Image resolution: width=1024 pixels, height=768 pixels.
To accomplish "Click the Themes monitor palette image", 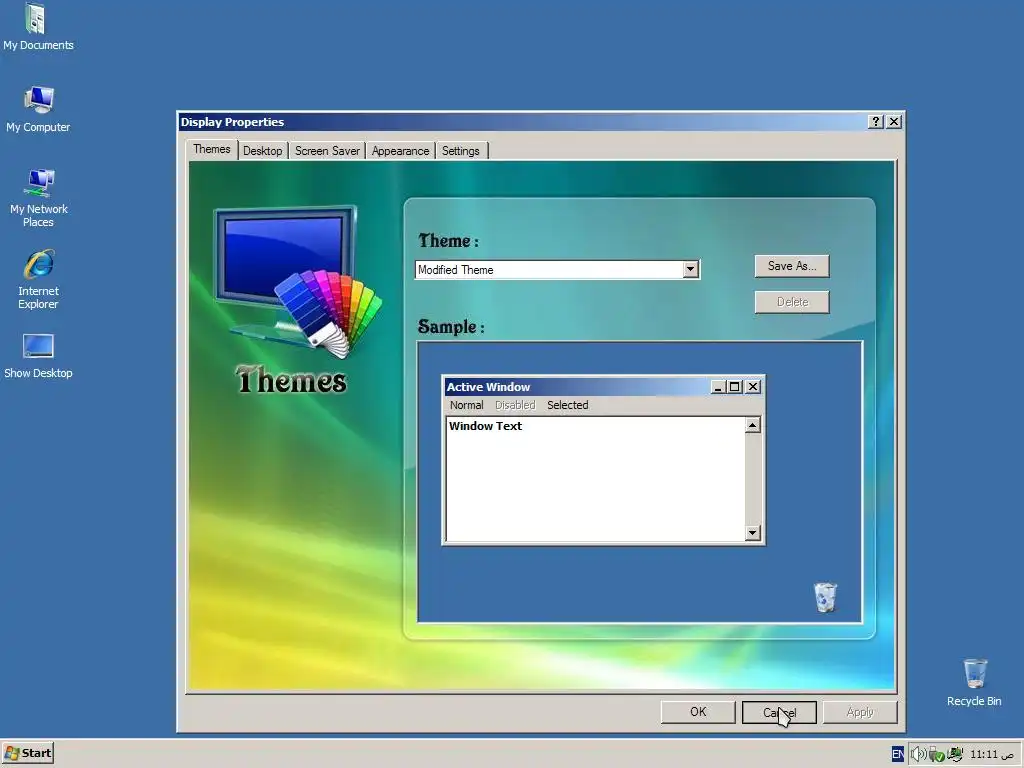I will tap(298, 281).
